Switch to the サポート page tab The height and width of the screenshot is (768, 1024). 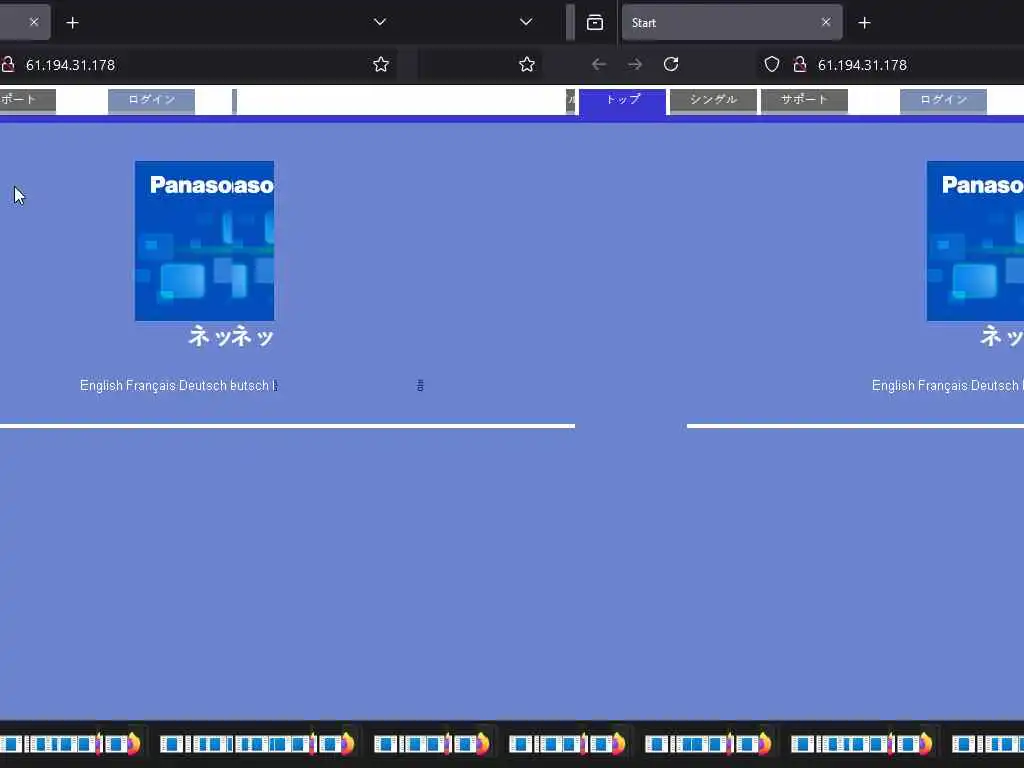pyautogui.click(x=804, y=101)
